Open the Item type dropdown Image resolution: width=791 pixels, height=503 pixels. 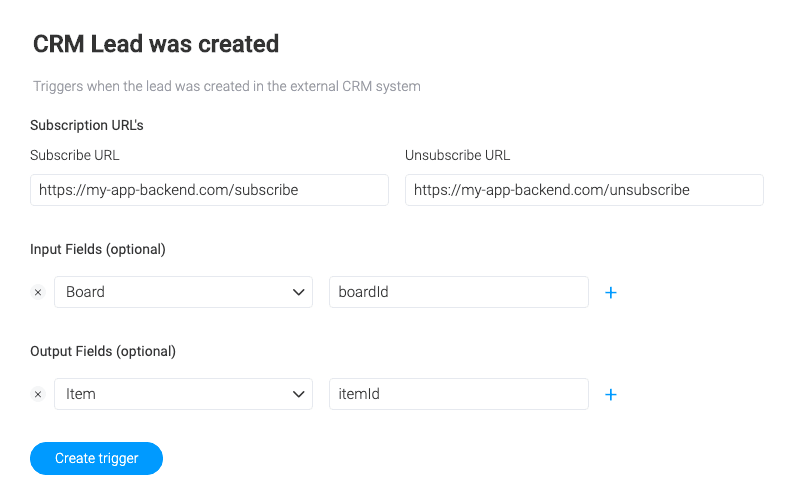pos(183,394)
